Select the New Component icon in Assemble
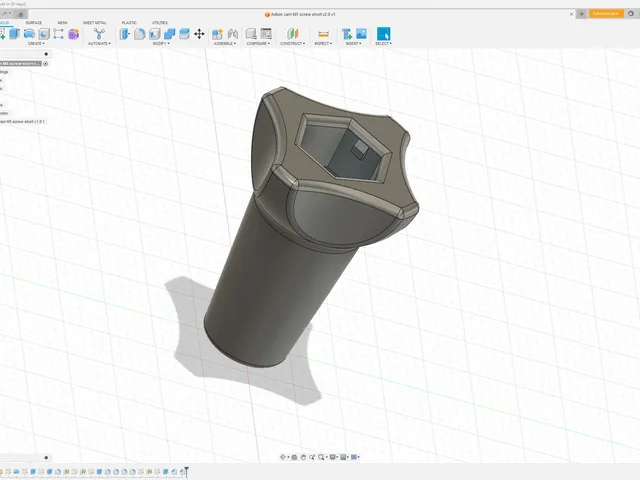This screenshot has width=640, height=480. coord(218,34)
